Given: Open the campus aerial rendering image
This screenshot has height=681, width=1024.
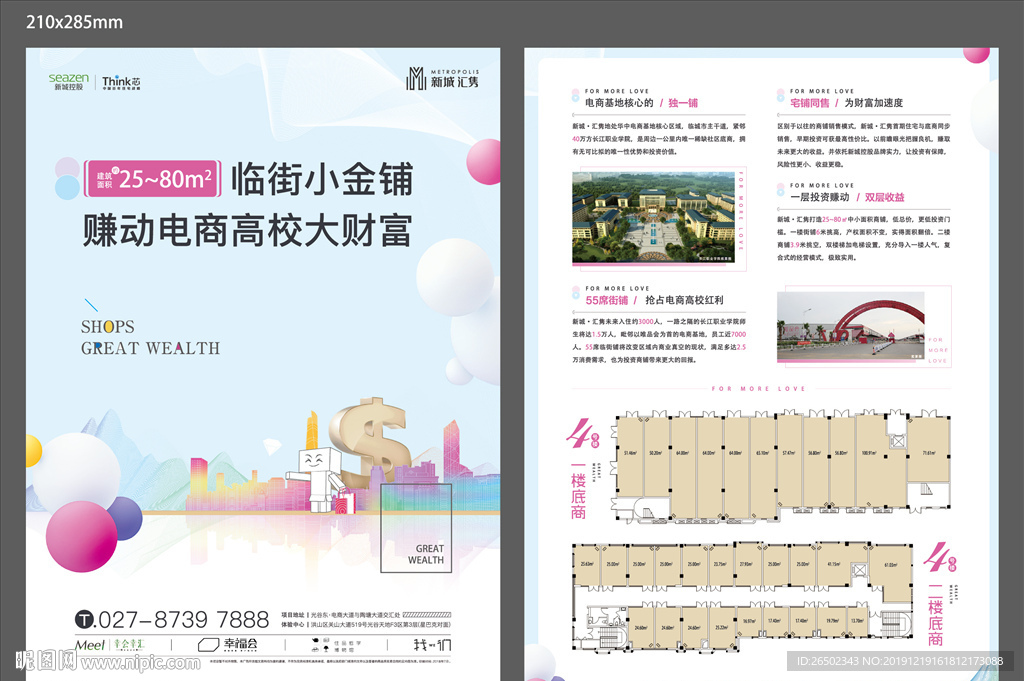Looking at the screenshot, I should (652, 217).
